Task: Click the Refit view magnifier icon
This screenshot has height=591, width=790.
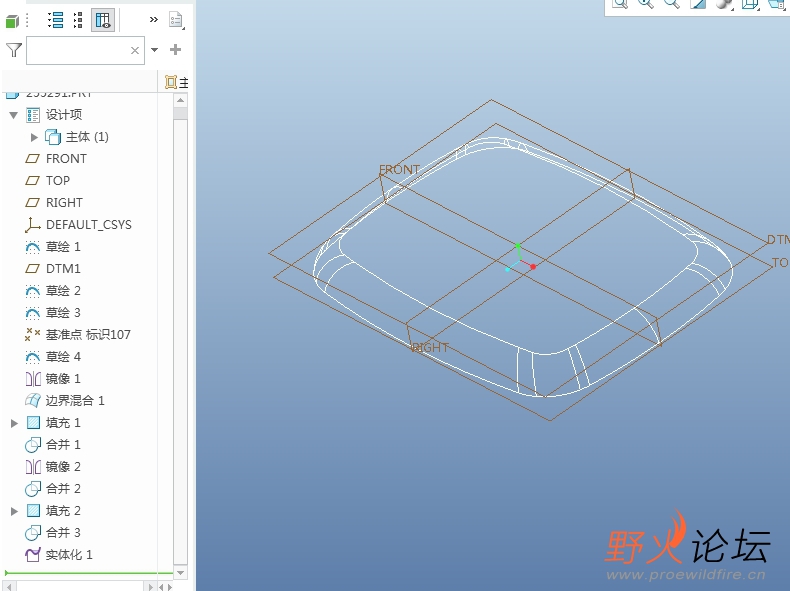Action: pos(620,4)
